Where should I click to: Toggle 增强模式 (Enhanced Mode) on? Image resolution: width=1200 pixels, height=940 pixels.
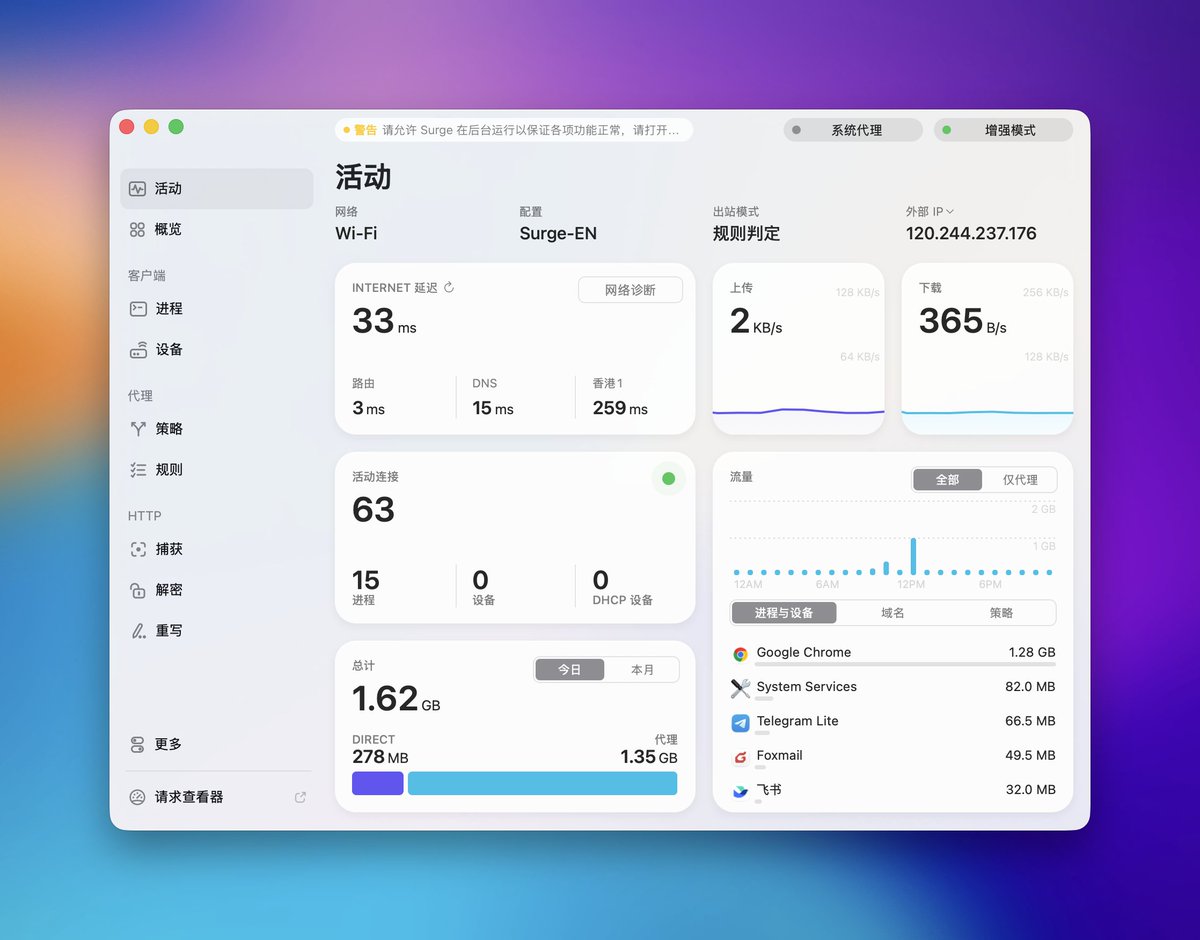coord(1003,129)
